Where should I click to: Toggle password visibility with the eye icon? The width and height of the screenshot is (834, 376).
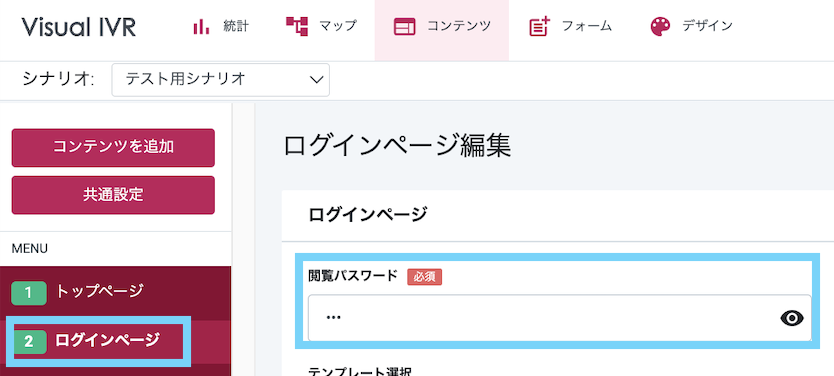pyautogui.click(x=792, y=318)
